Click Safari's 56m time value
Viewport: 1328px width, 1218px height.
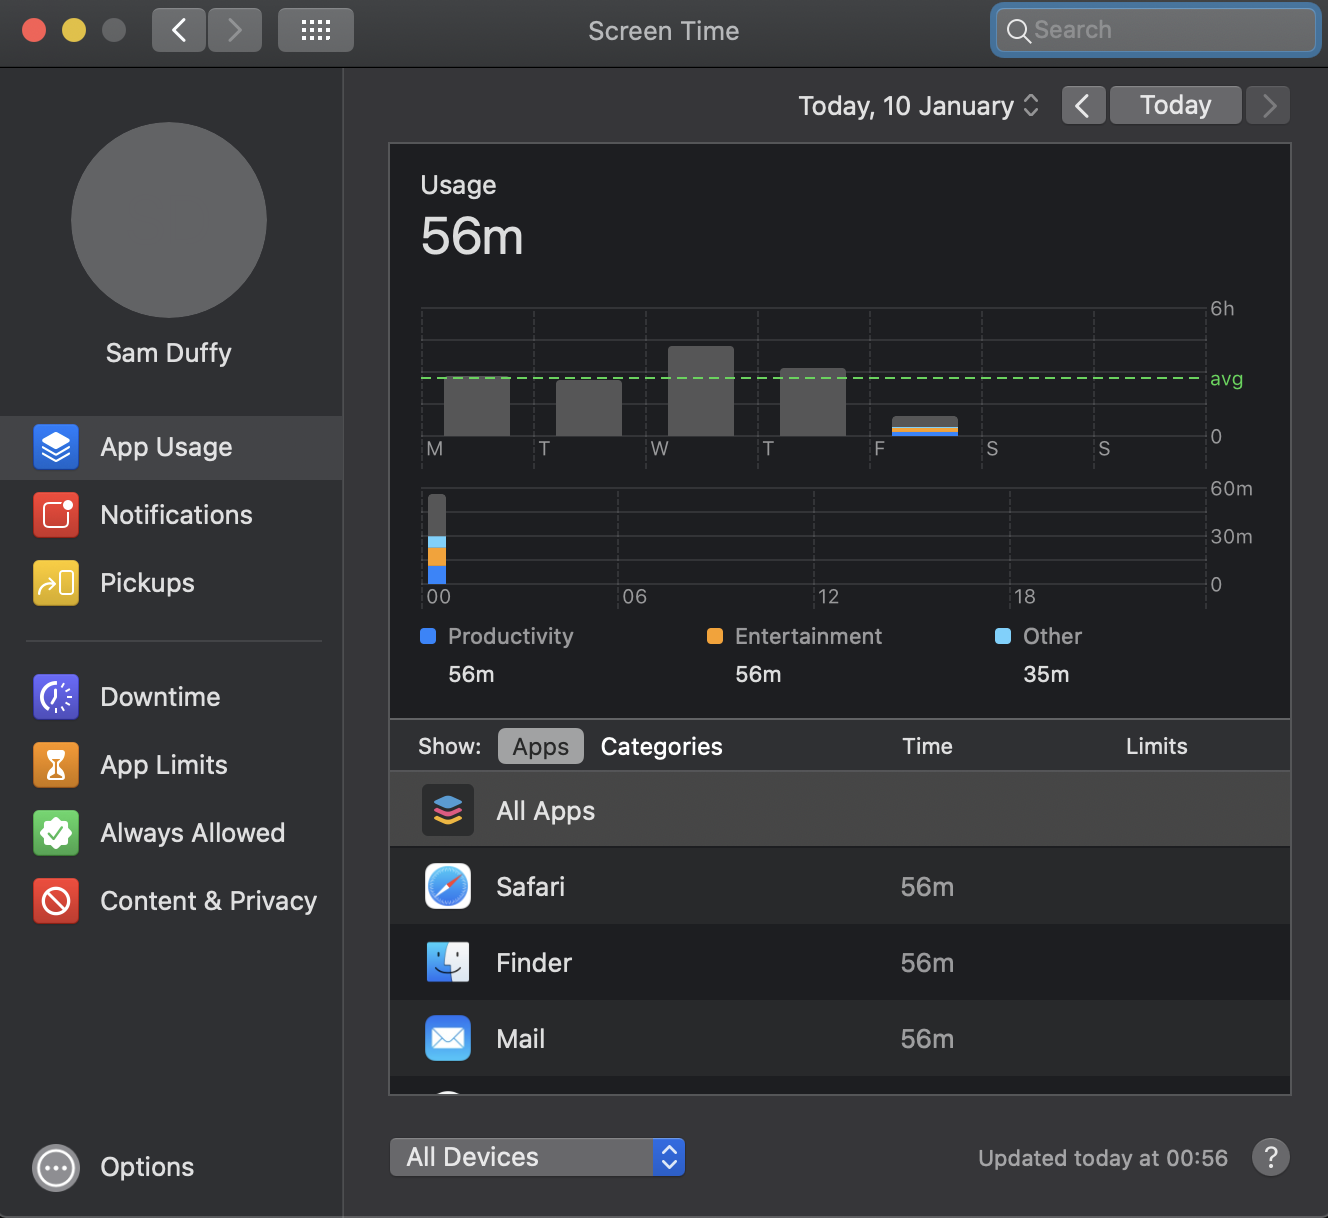click(x=927, y=887)
